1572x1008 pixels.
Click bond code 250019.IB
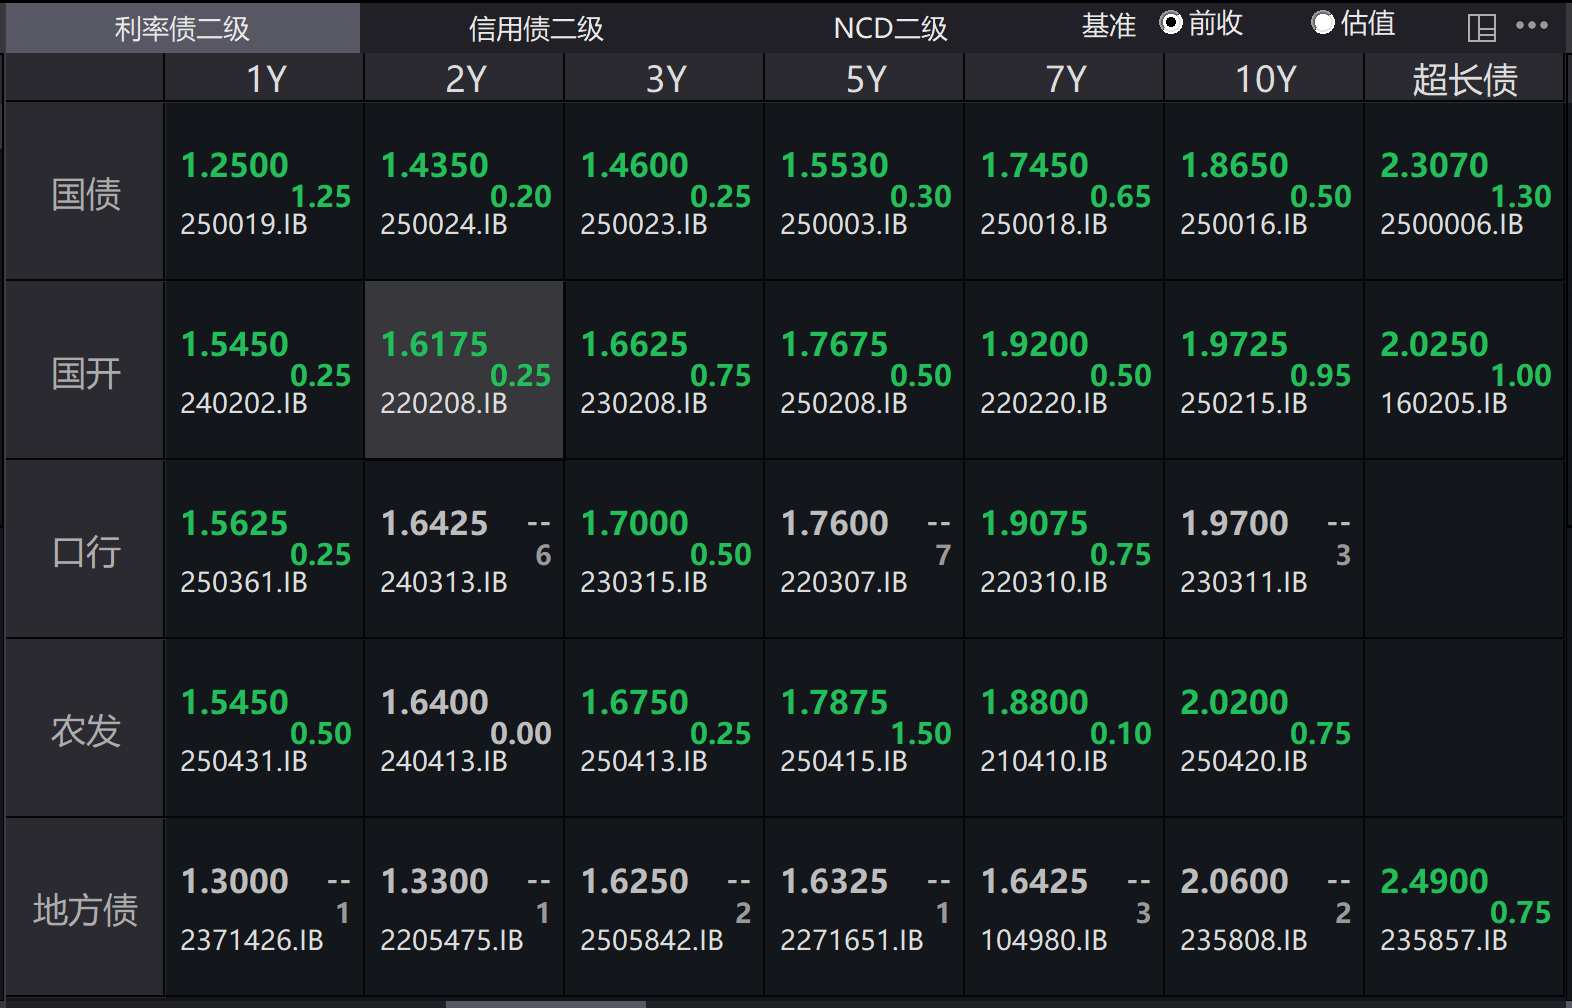pos(244,225)
